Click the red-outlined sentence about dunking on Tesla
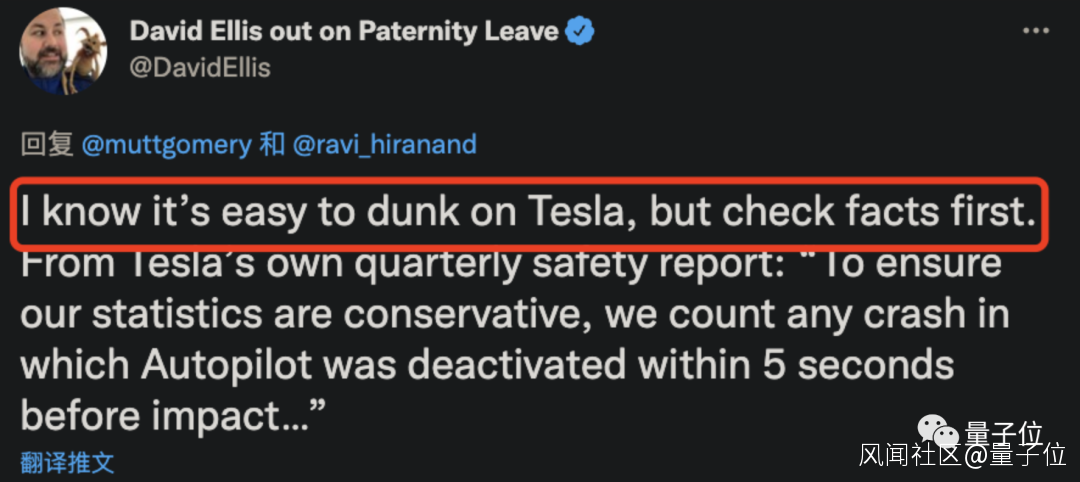 coord(528,213)
